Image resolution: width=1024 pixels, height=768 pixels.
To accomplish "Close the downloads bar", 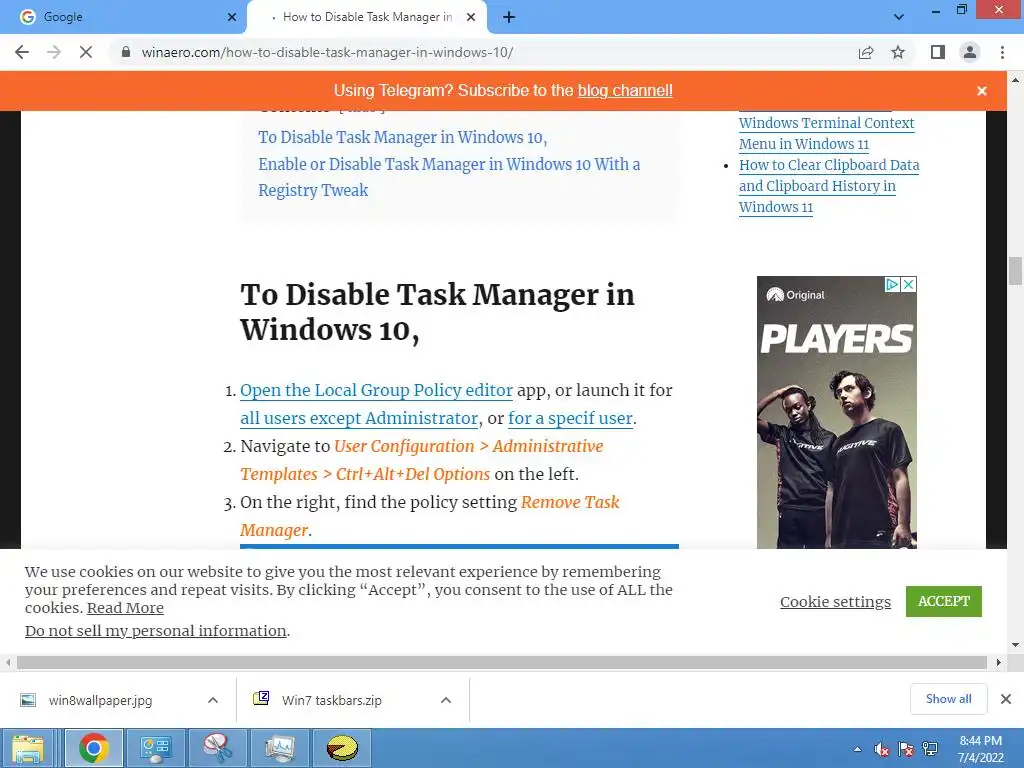I will [1006, 699].
